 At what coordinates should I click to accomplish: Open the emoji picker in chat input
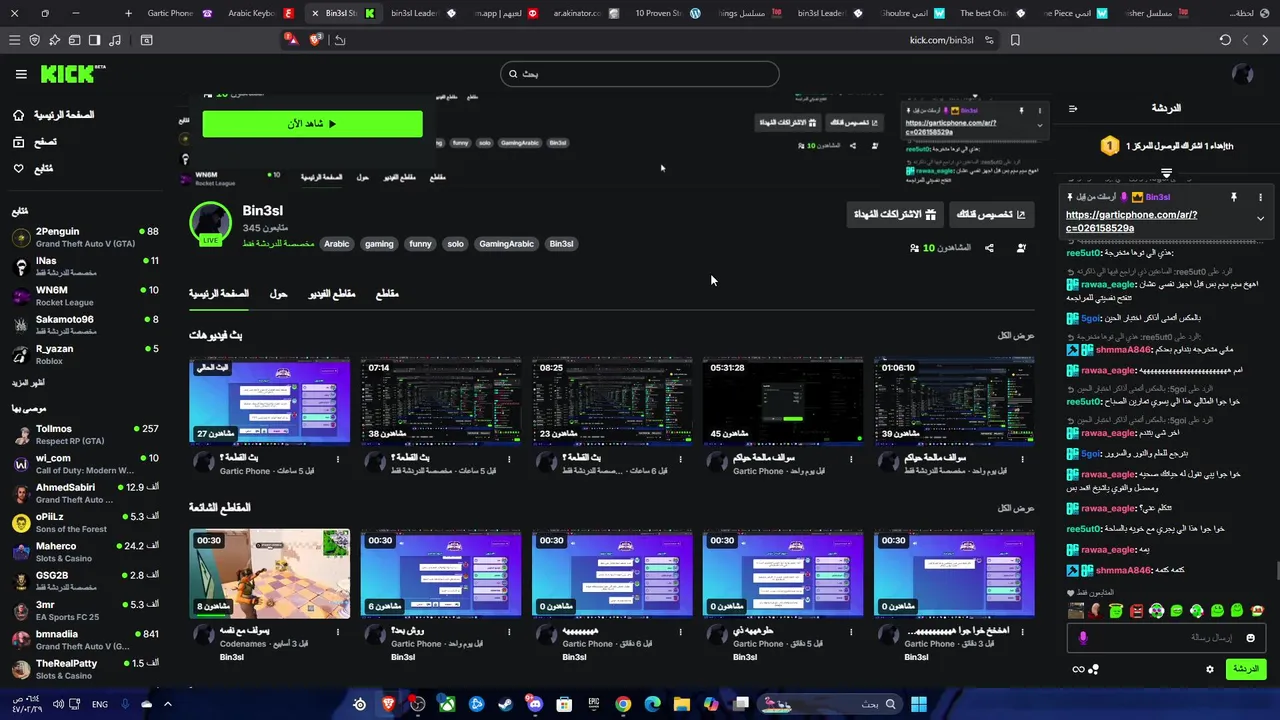pyautogui.click(x=1250, y=638)
